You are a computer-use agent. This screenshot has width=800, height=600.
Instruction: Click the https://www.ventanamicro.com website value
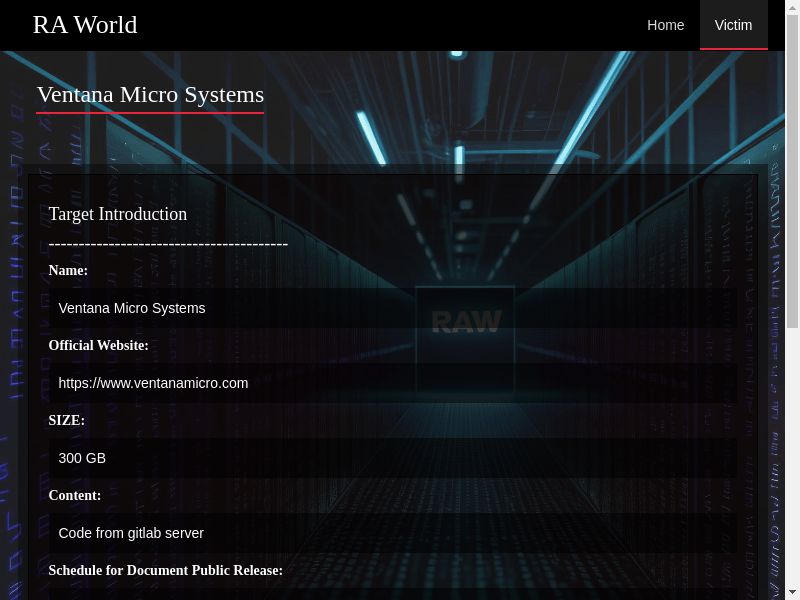pyautogui.click(x=153, y=383)
